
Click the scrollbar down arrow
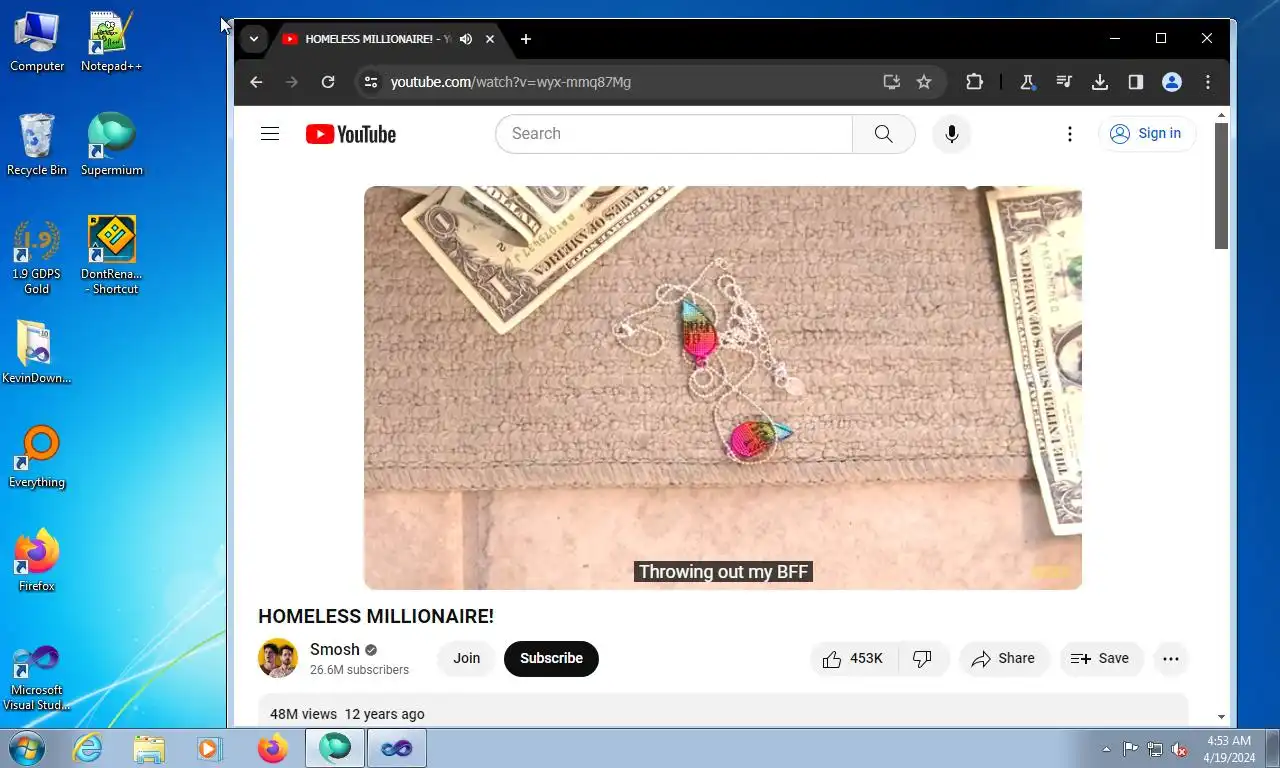pos(1221,717)
